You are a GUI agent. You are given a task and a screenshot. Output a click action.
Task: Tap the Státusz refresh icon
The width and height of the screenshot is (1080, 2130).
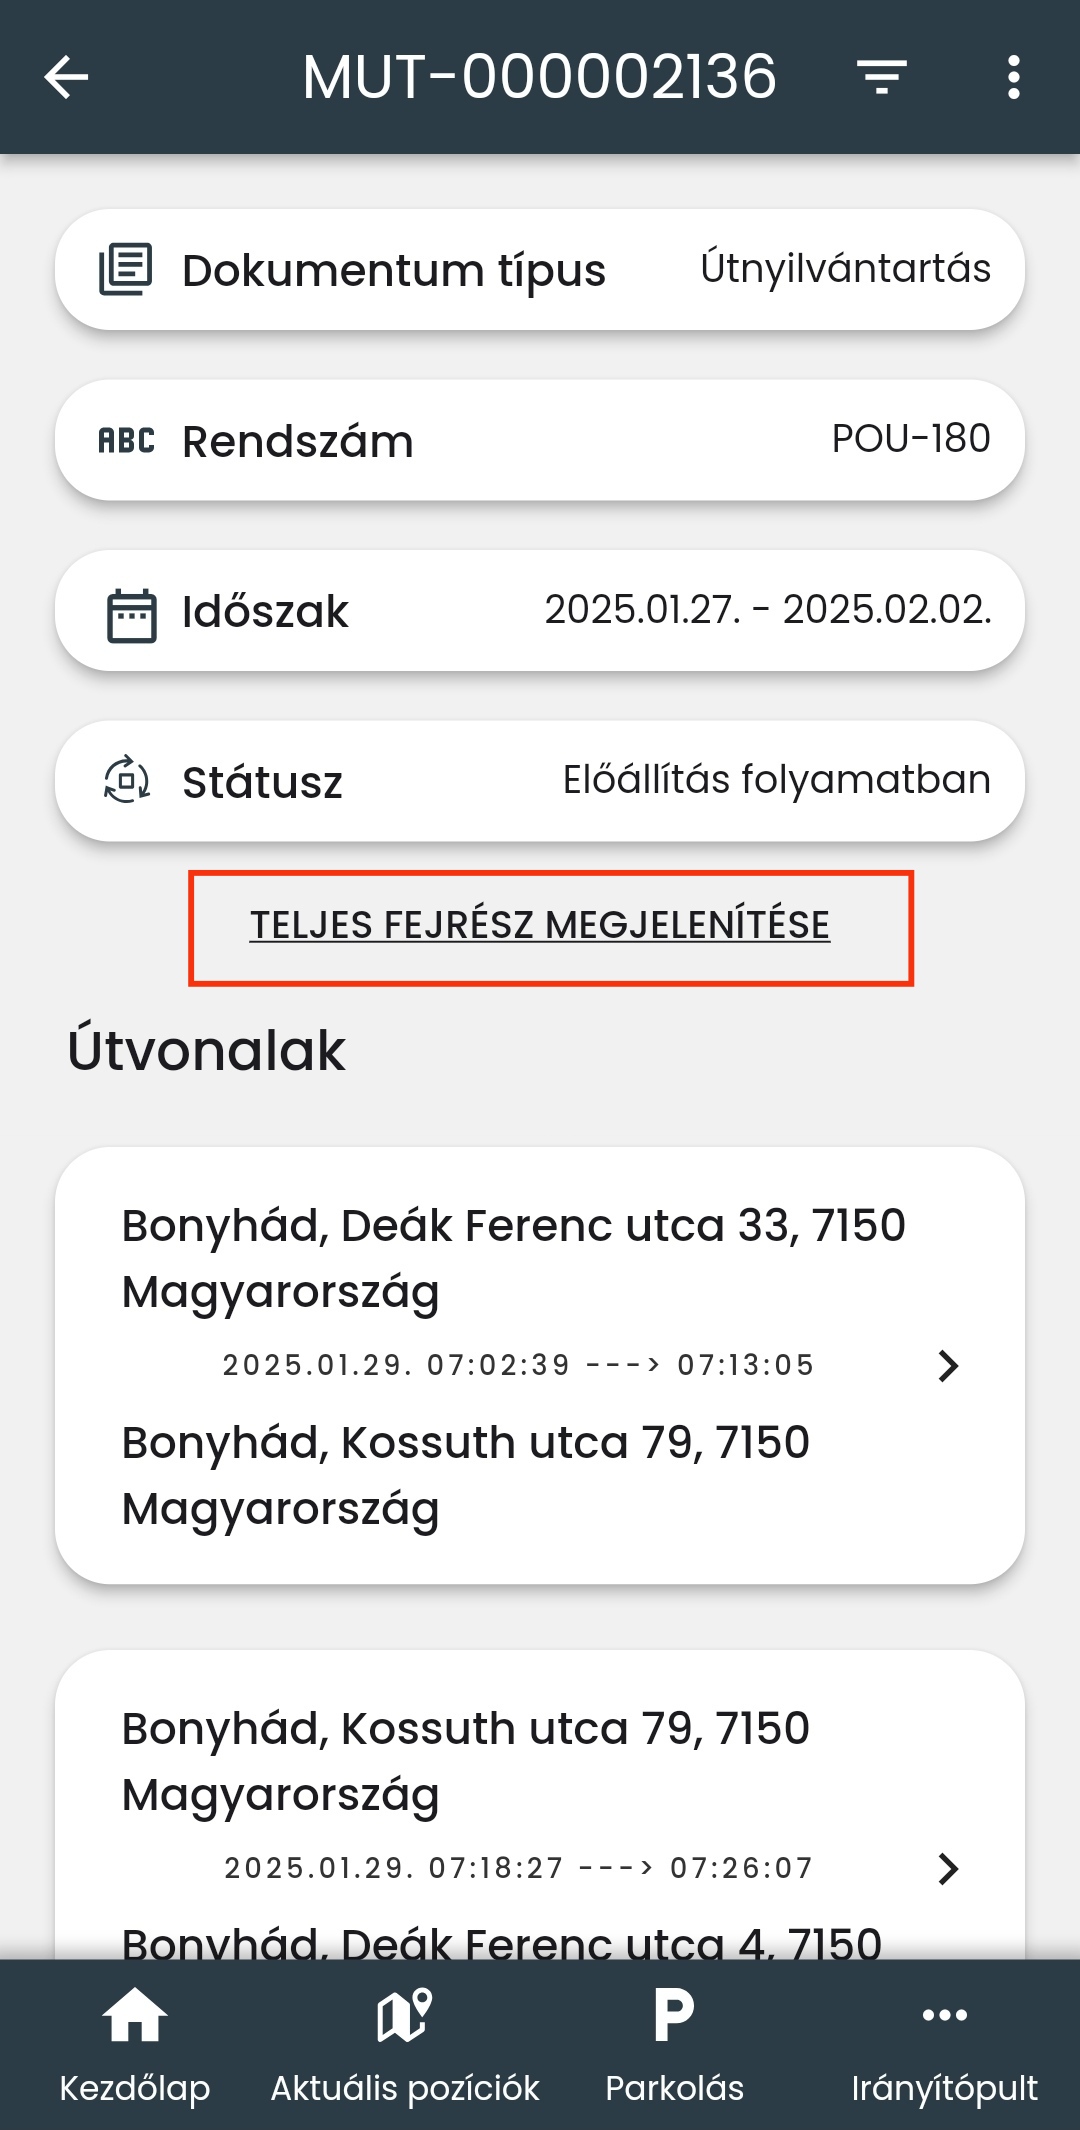[x=127, y=781]
